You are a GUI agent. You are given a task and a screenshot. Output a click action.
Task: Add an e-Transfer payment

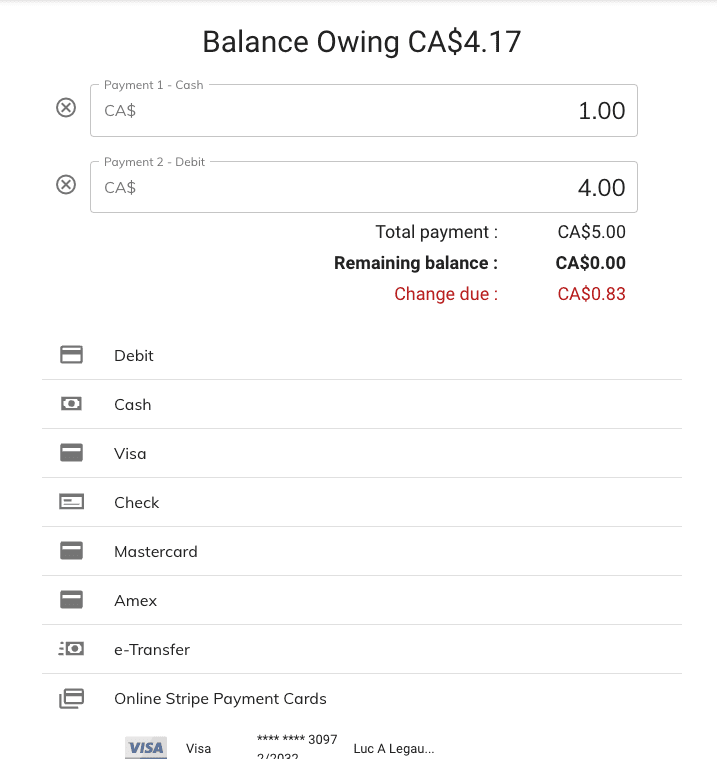152,649
